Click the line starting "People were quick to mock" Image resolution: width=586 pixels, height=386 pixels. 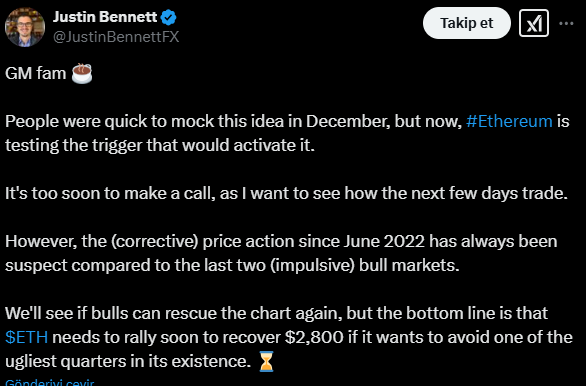(x=287, y=122)
